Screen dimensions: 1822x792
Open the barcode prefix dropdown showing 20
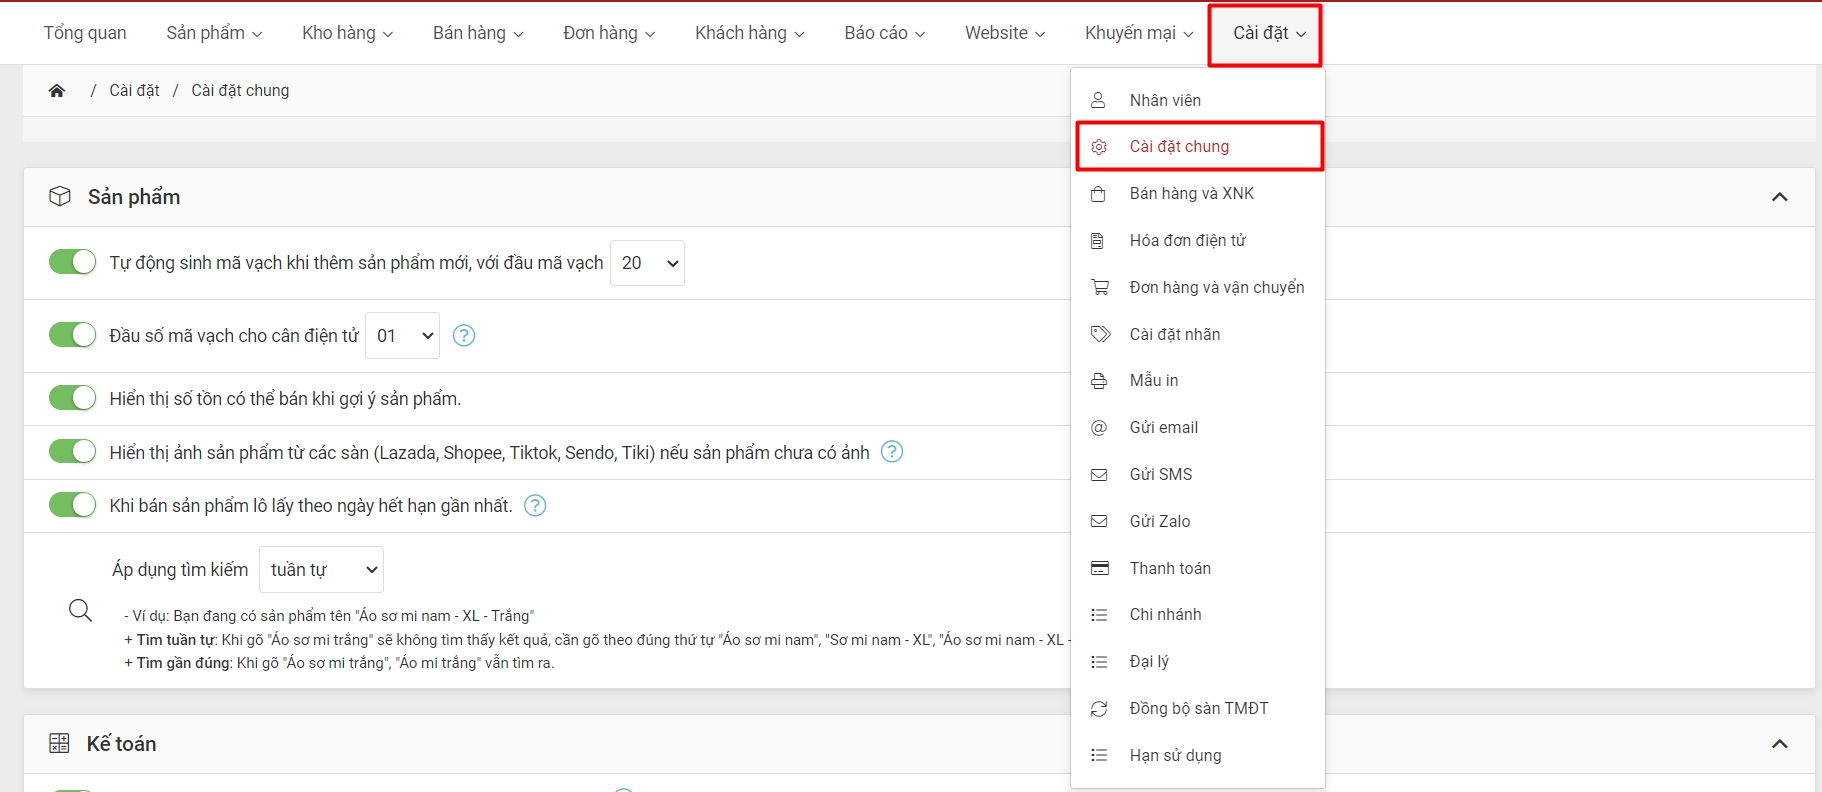(x=648, y=263)
